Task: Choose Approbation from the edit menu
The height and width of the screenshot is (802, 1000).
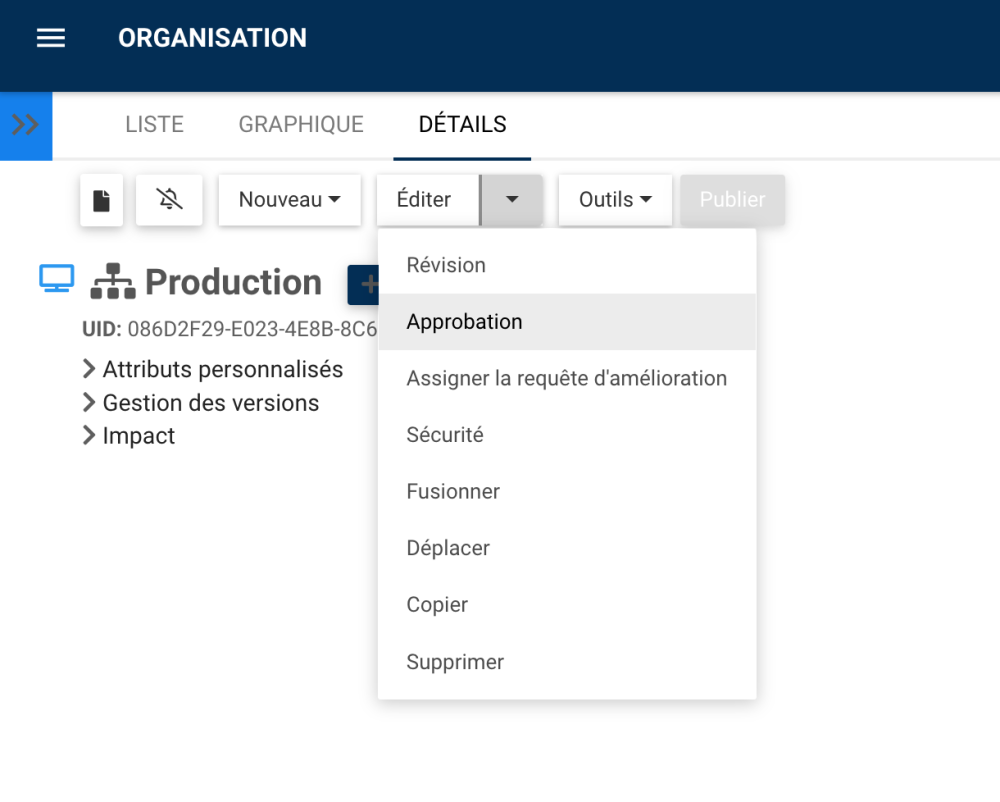Action: tap(464, 322)
